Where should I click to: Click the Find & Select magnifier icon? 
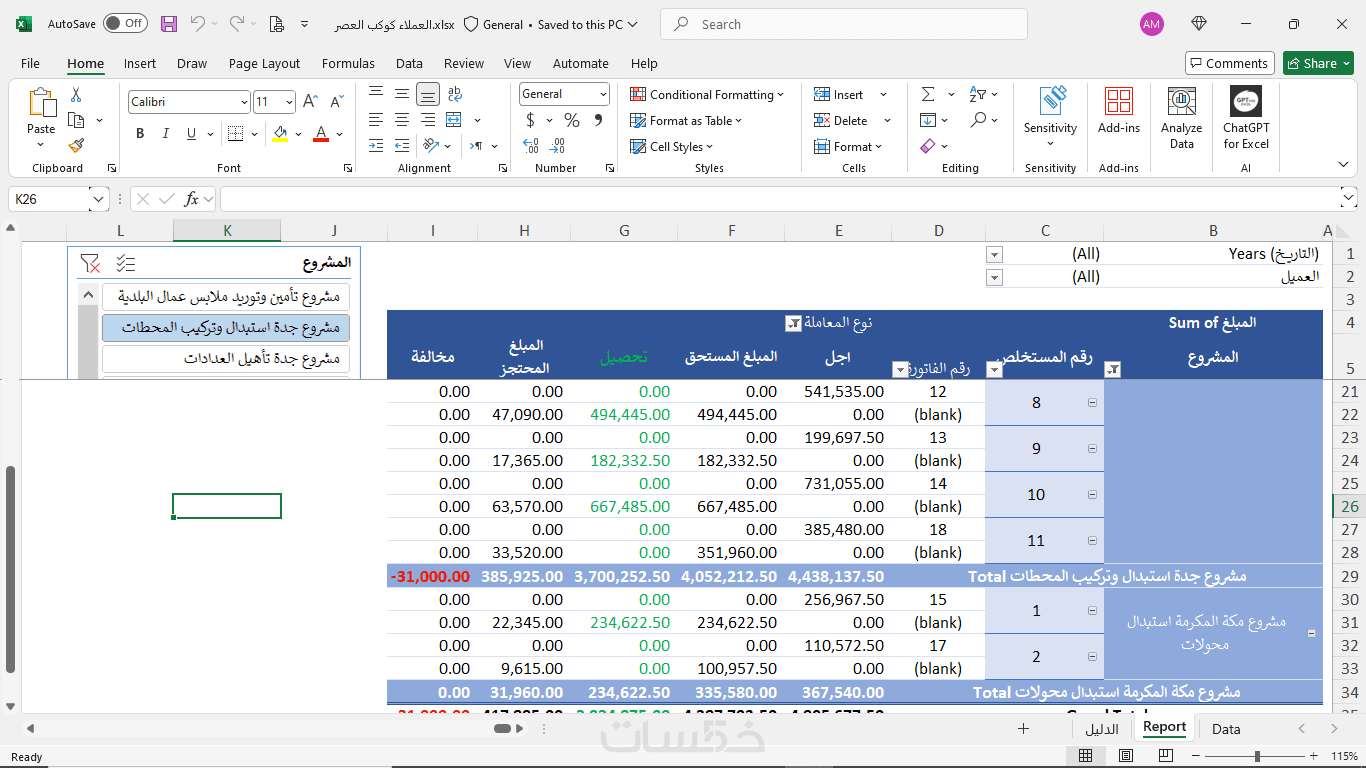click(x=978, y=120)
